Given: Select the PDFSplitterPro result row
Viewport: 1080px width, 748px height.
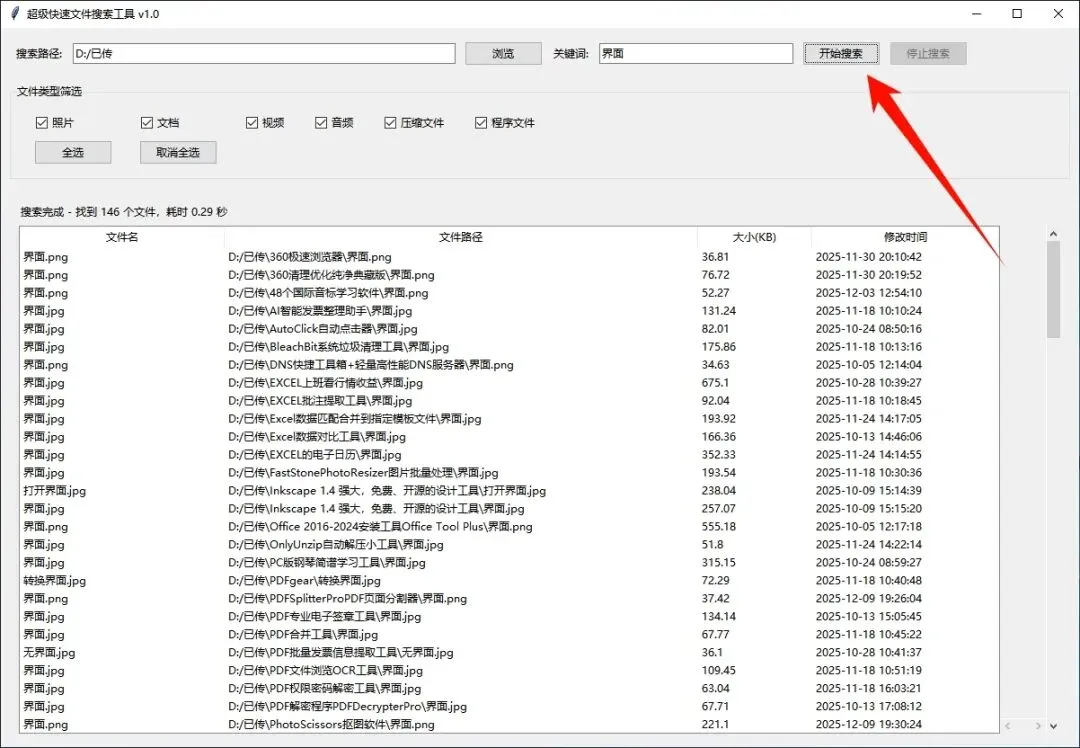Looking at the screenshot, I should coord(510,598).
